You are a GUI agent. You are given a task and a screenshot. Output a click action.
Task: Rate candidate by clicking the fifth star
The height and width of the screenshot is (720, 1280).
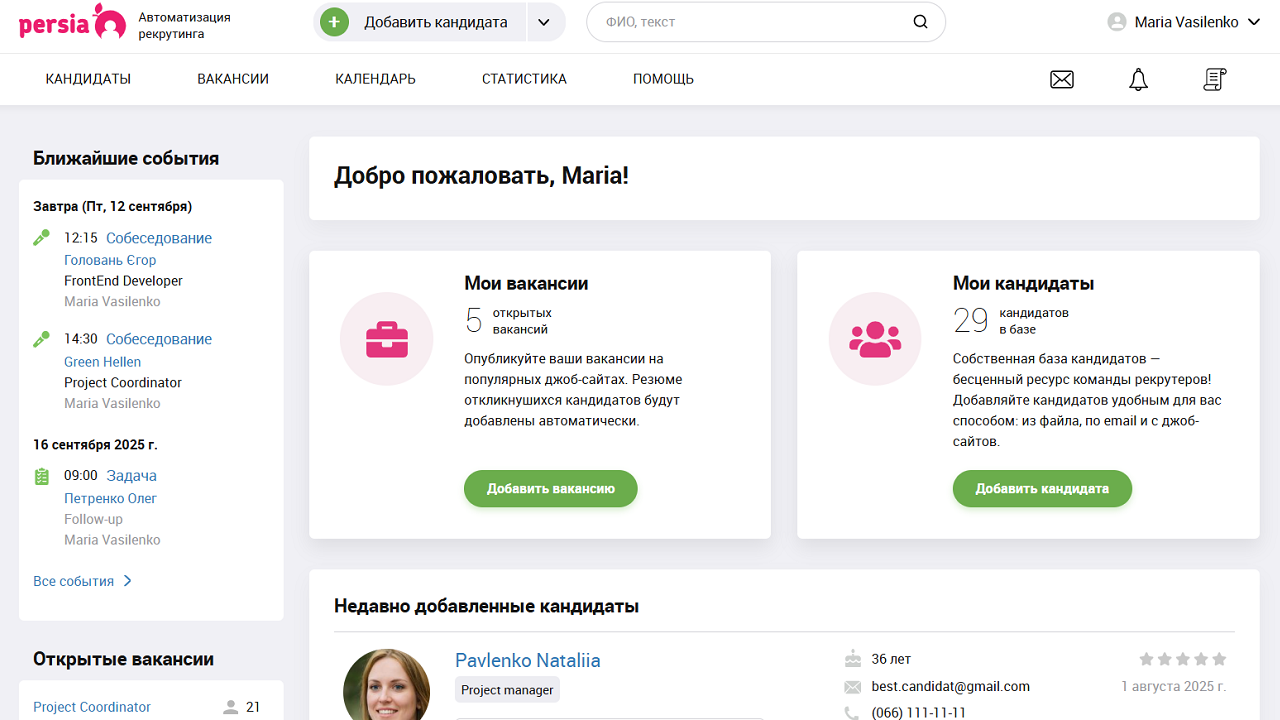click(1218, 659)
